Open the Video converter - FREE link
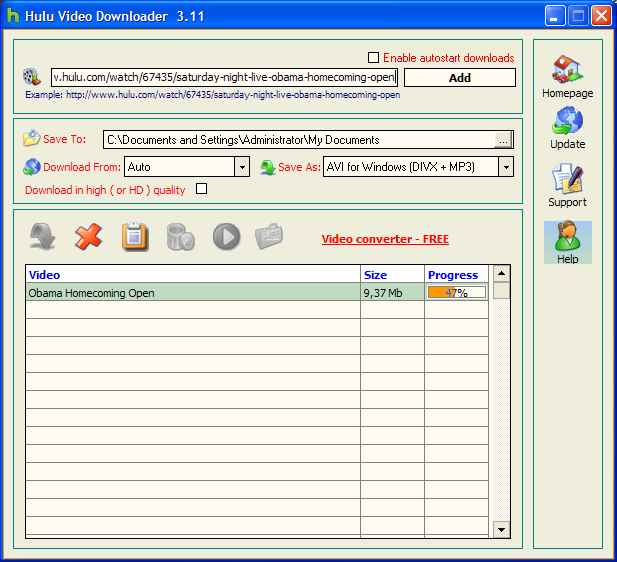The image size is (617, 562). (385, 239)
